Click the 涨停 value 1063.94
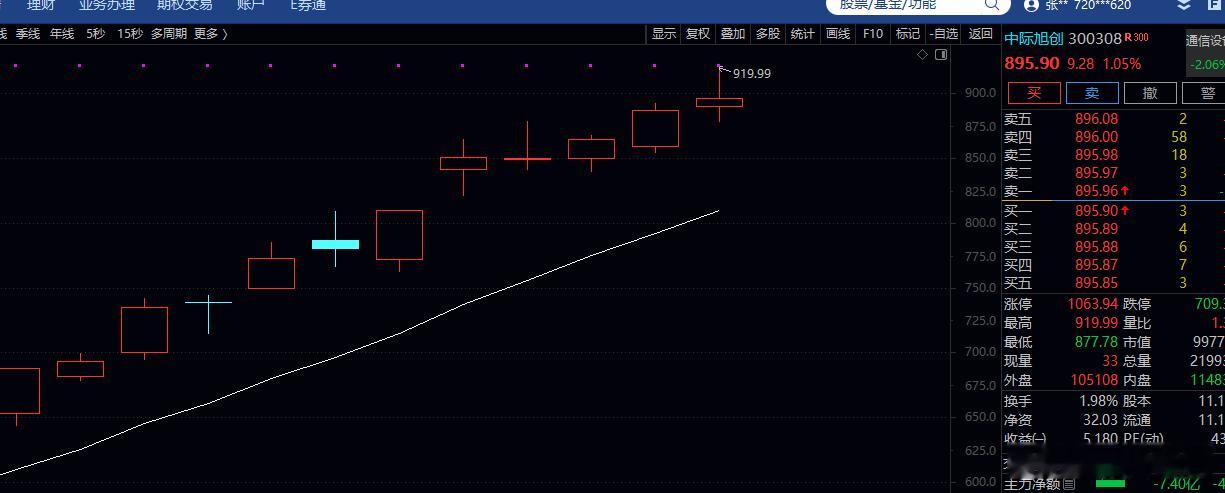This screenshot has height=493, width=1225. [1093, 304]
